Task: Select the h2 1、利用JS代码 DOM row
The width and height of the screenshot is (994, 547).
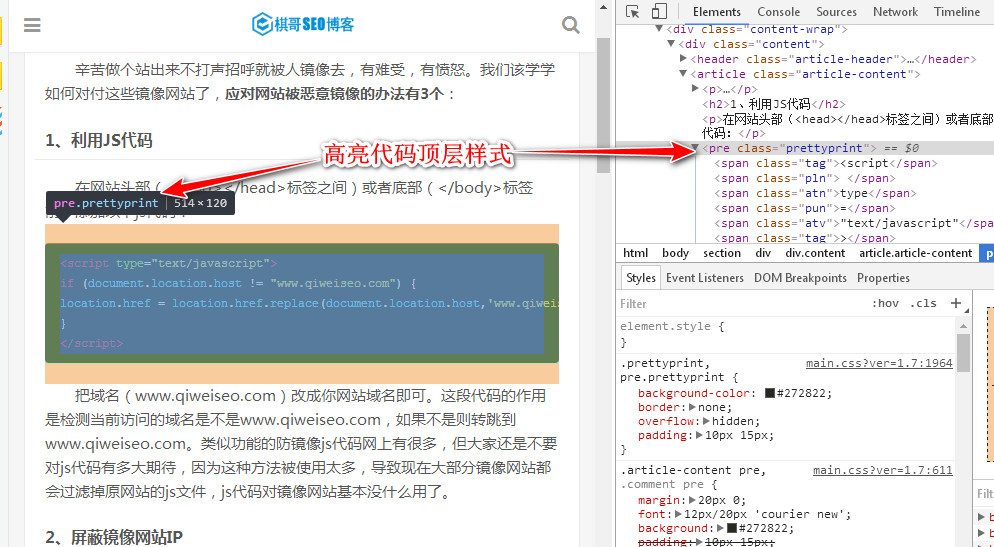Action: click(773, 104)
